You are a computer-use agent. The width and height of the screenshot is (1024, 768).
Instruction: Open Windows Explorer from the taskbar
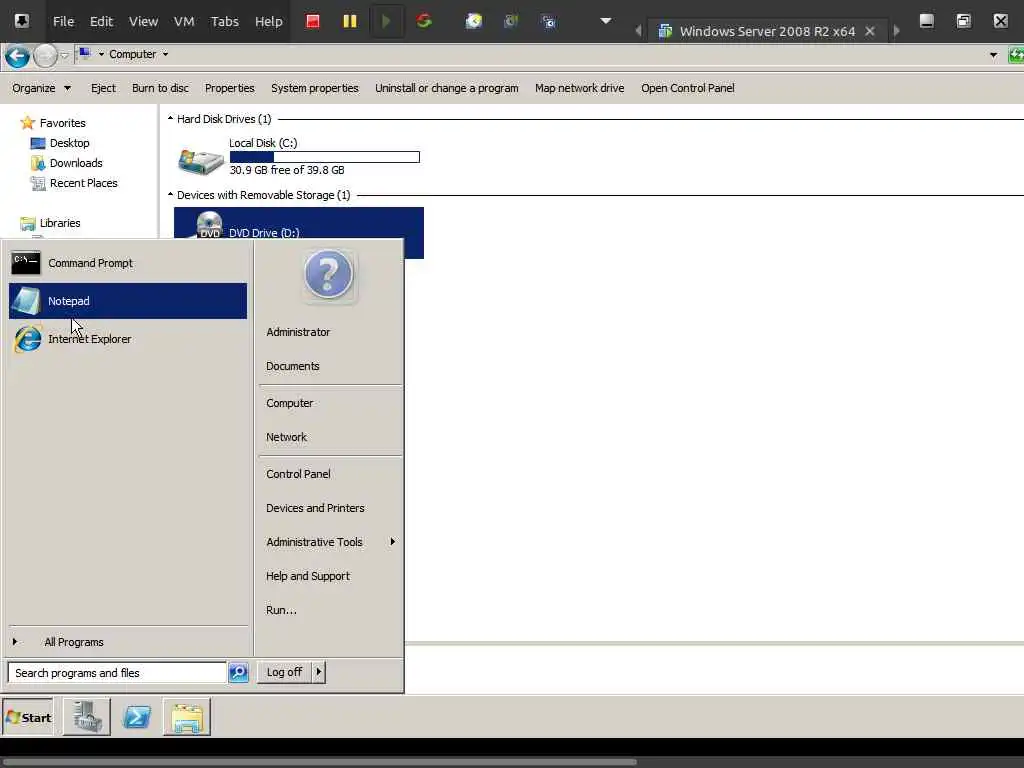tap(187, 717)
